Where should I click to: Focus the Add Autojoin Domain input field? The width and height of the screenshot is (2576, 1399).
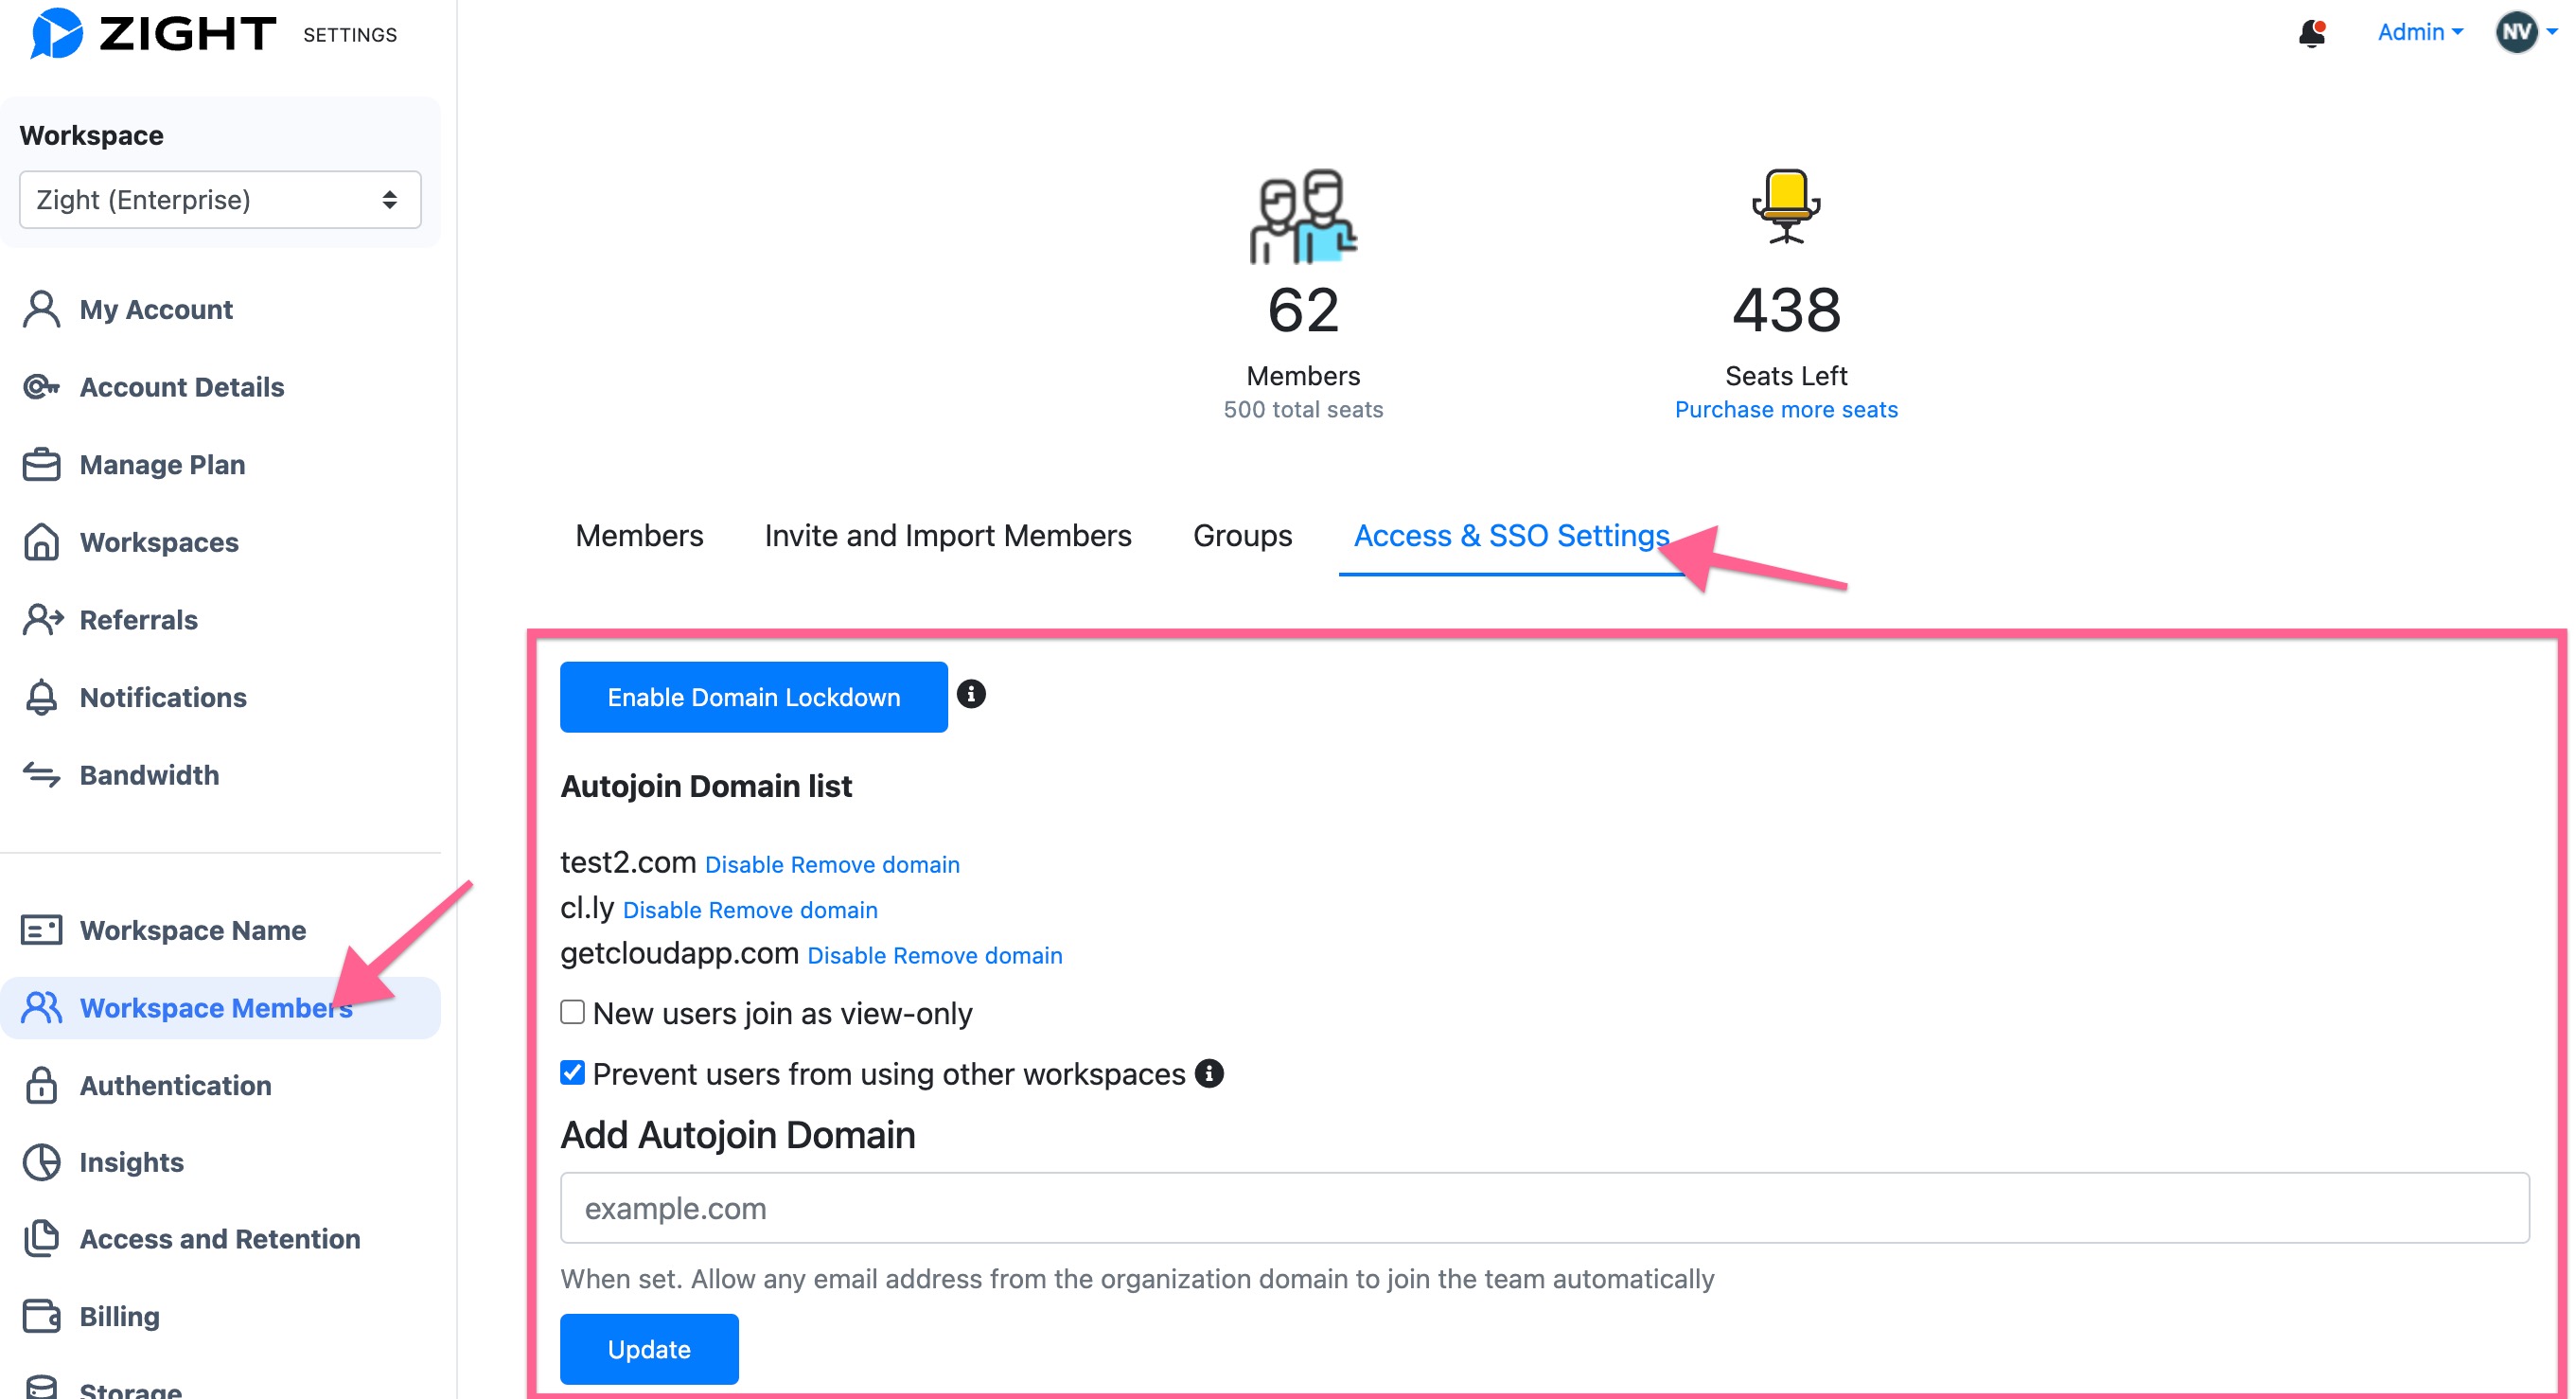1544,1208
